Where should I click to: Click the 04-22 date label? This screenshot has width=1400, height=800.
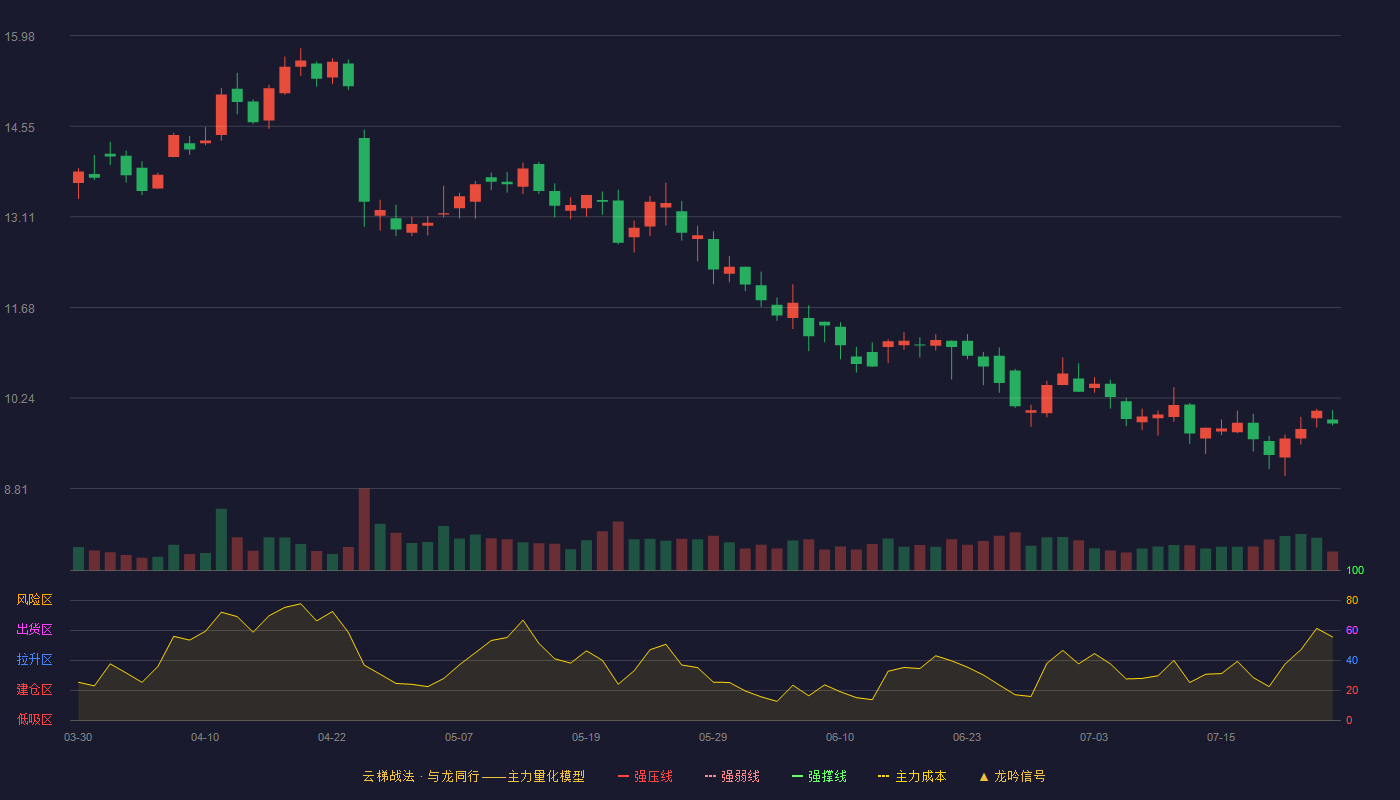tap(332, 737)
